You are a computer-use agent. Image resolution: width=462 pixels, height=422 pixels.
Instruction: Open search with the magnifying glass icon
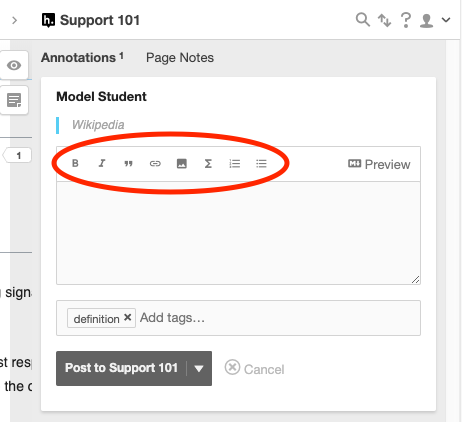(x=363, y=20)
